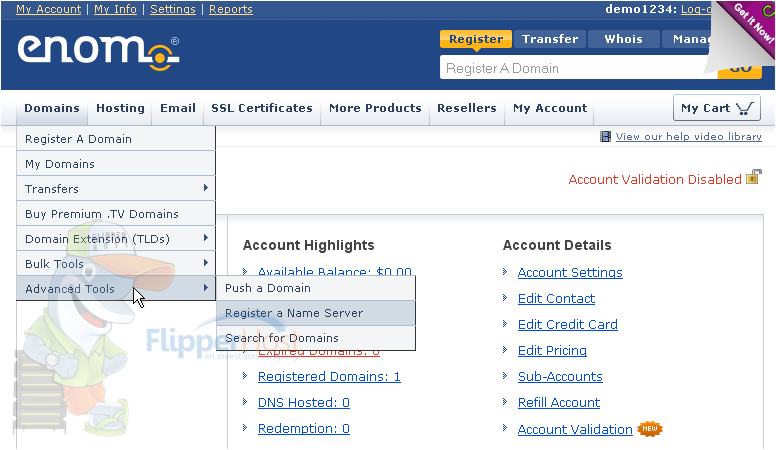Select Register A Domain menu entry

click(x=116, y=139)
